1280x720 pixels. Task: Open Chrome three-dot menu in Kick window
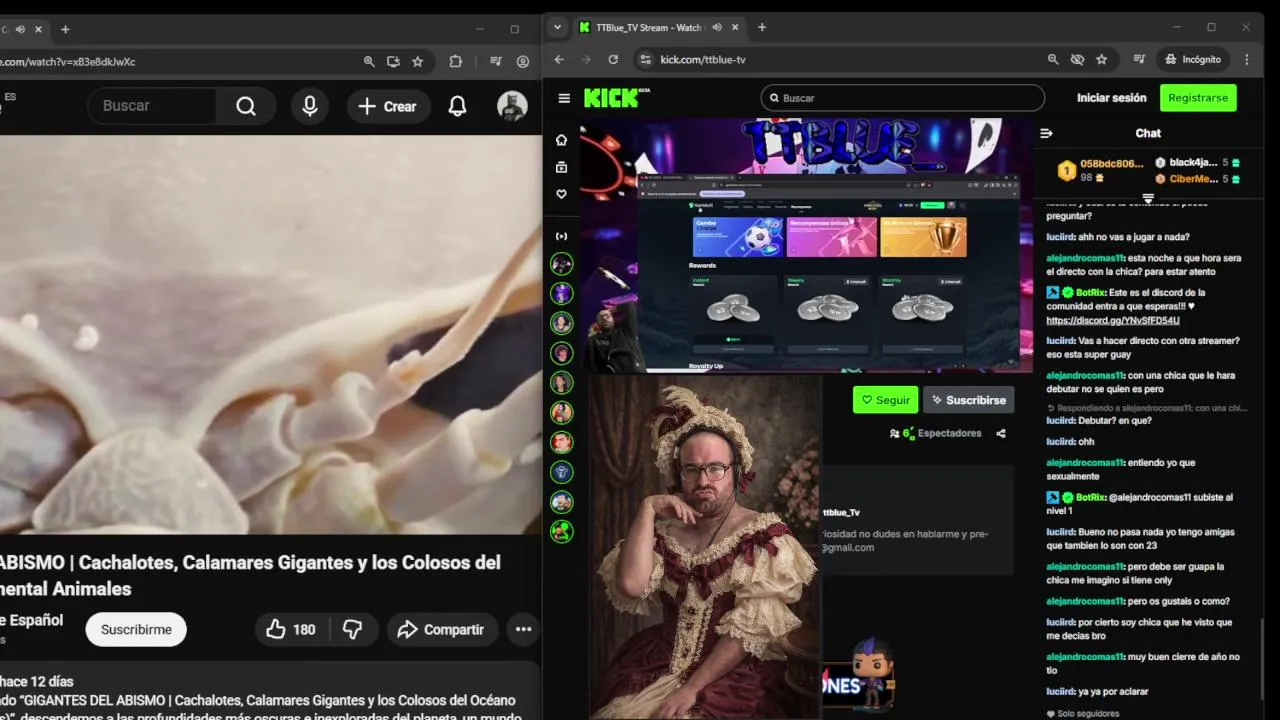click(1247, 59)
